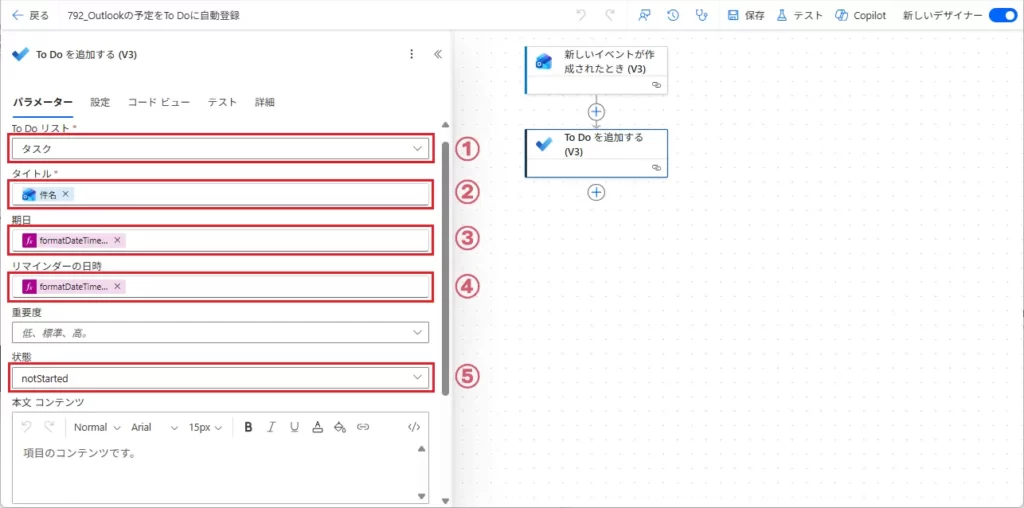Toggle the 新しいデザイナー switch
The height and width of the screenshot is (508, 1024).
1002,16
